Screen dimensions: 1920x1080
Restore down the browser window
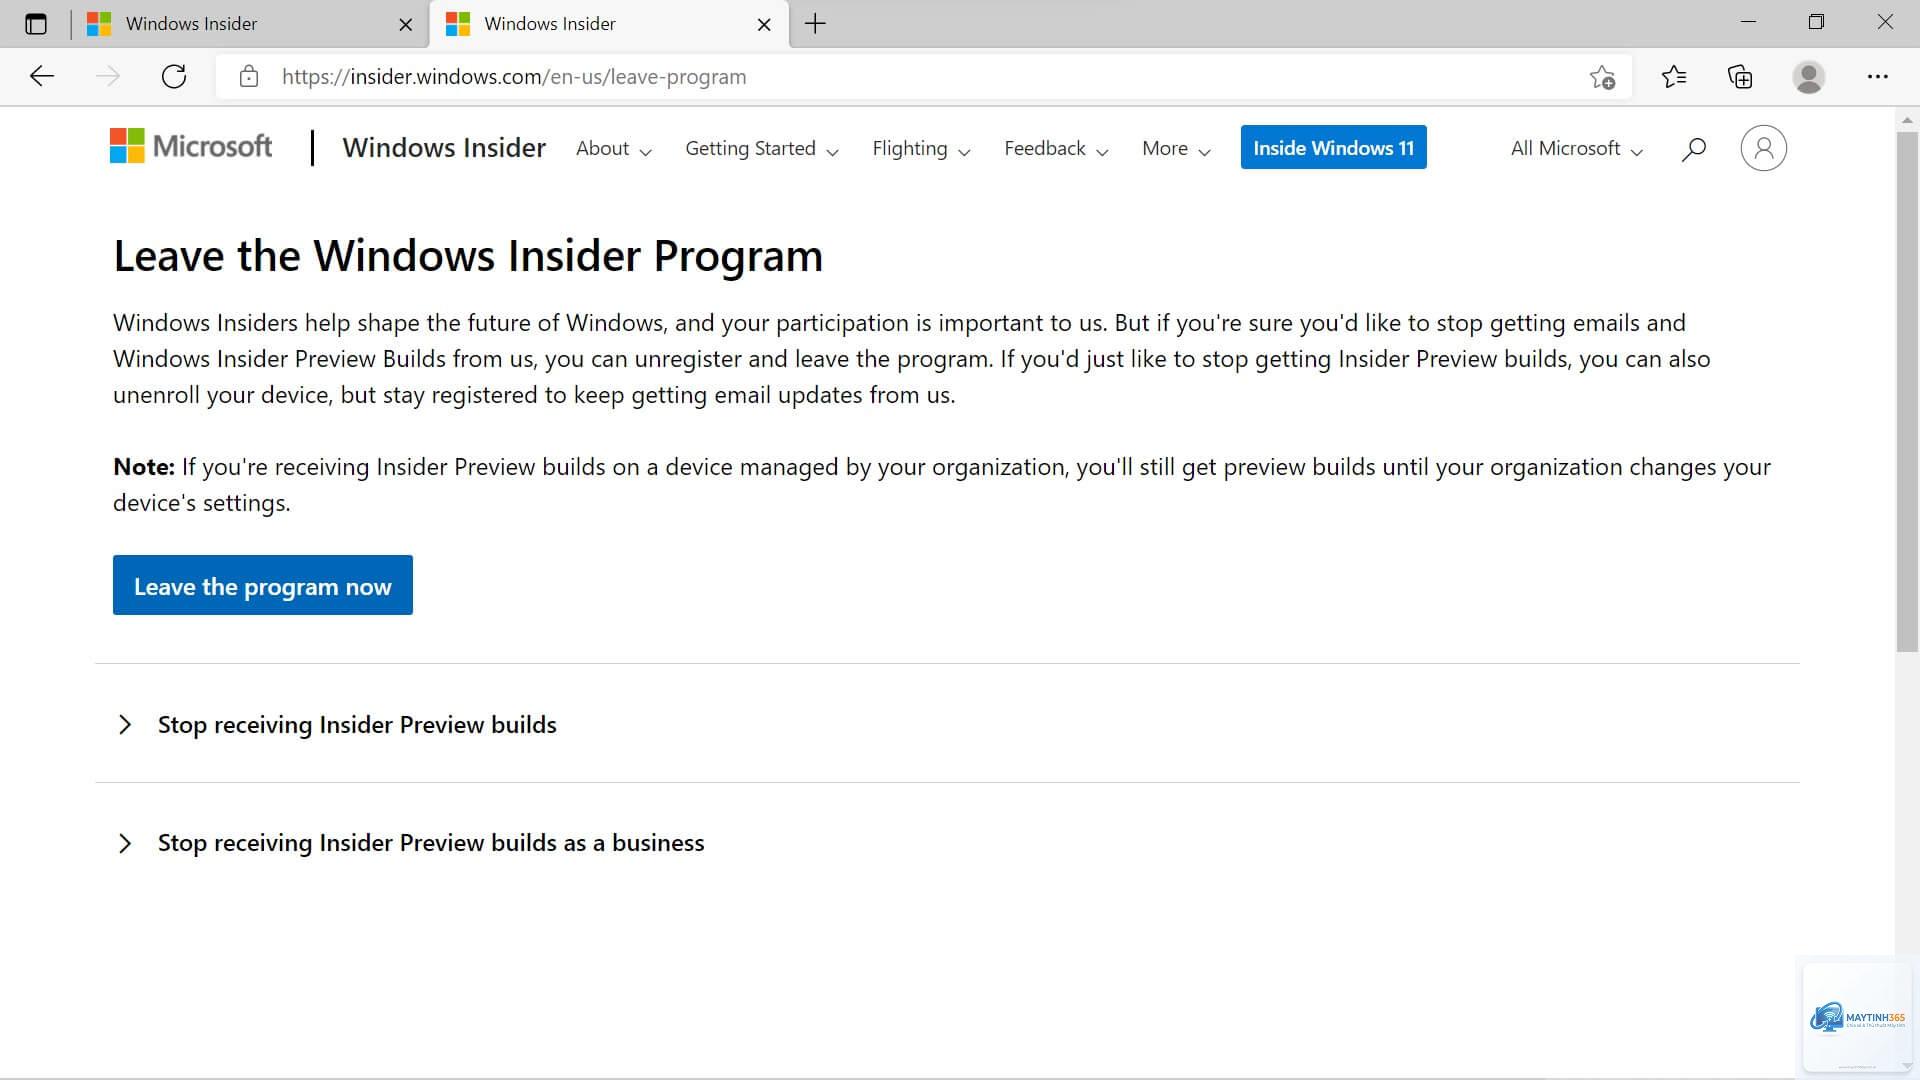click(1816, 22)
